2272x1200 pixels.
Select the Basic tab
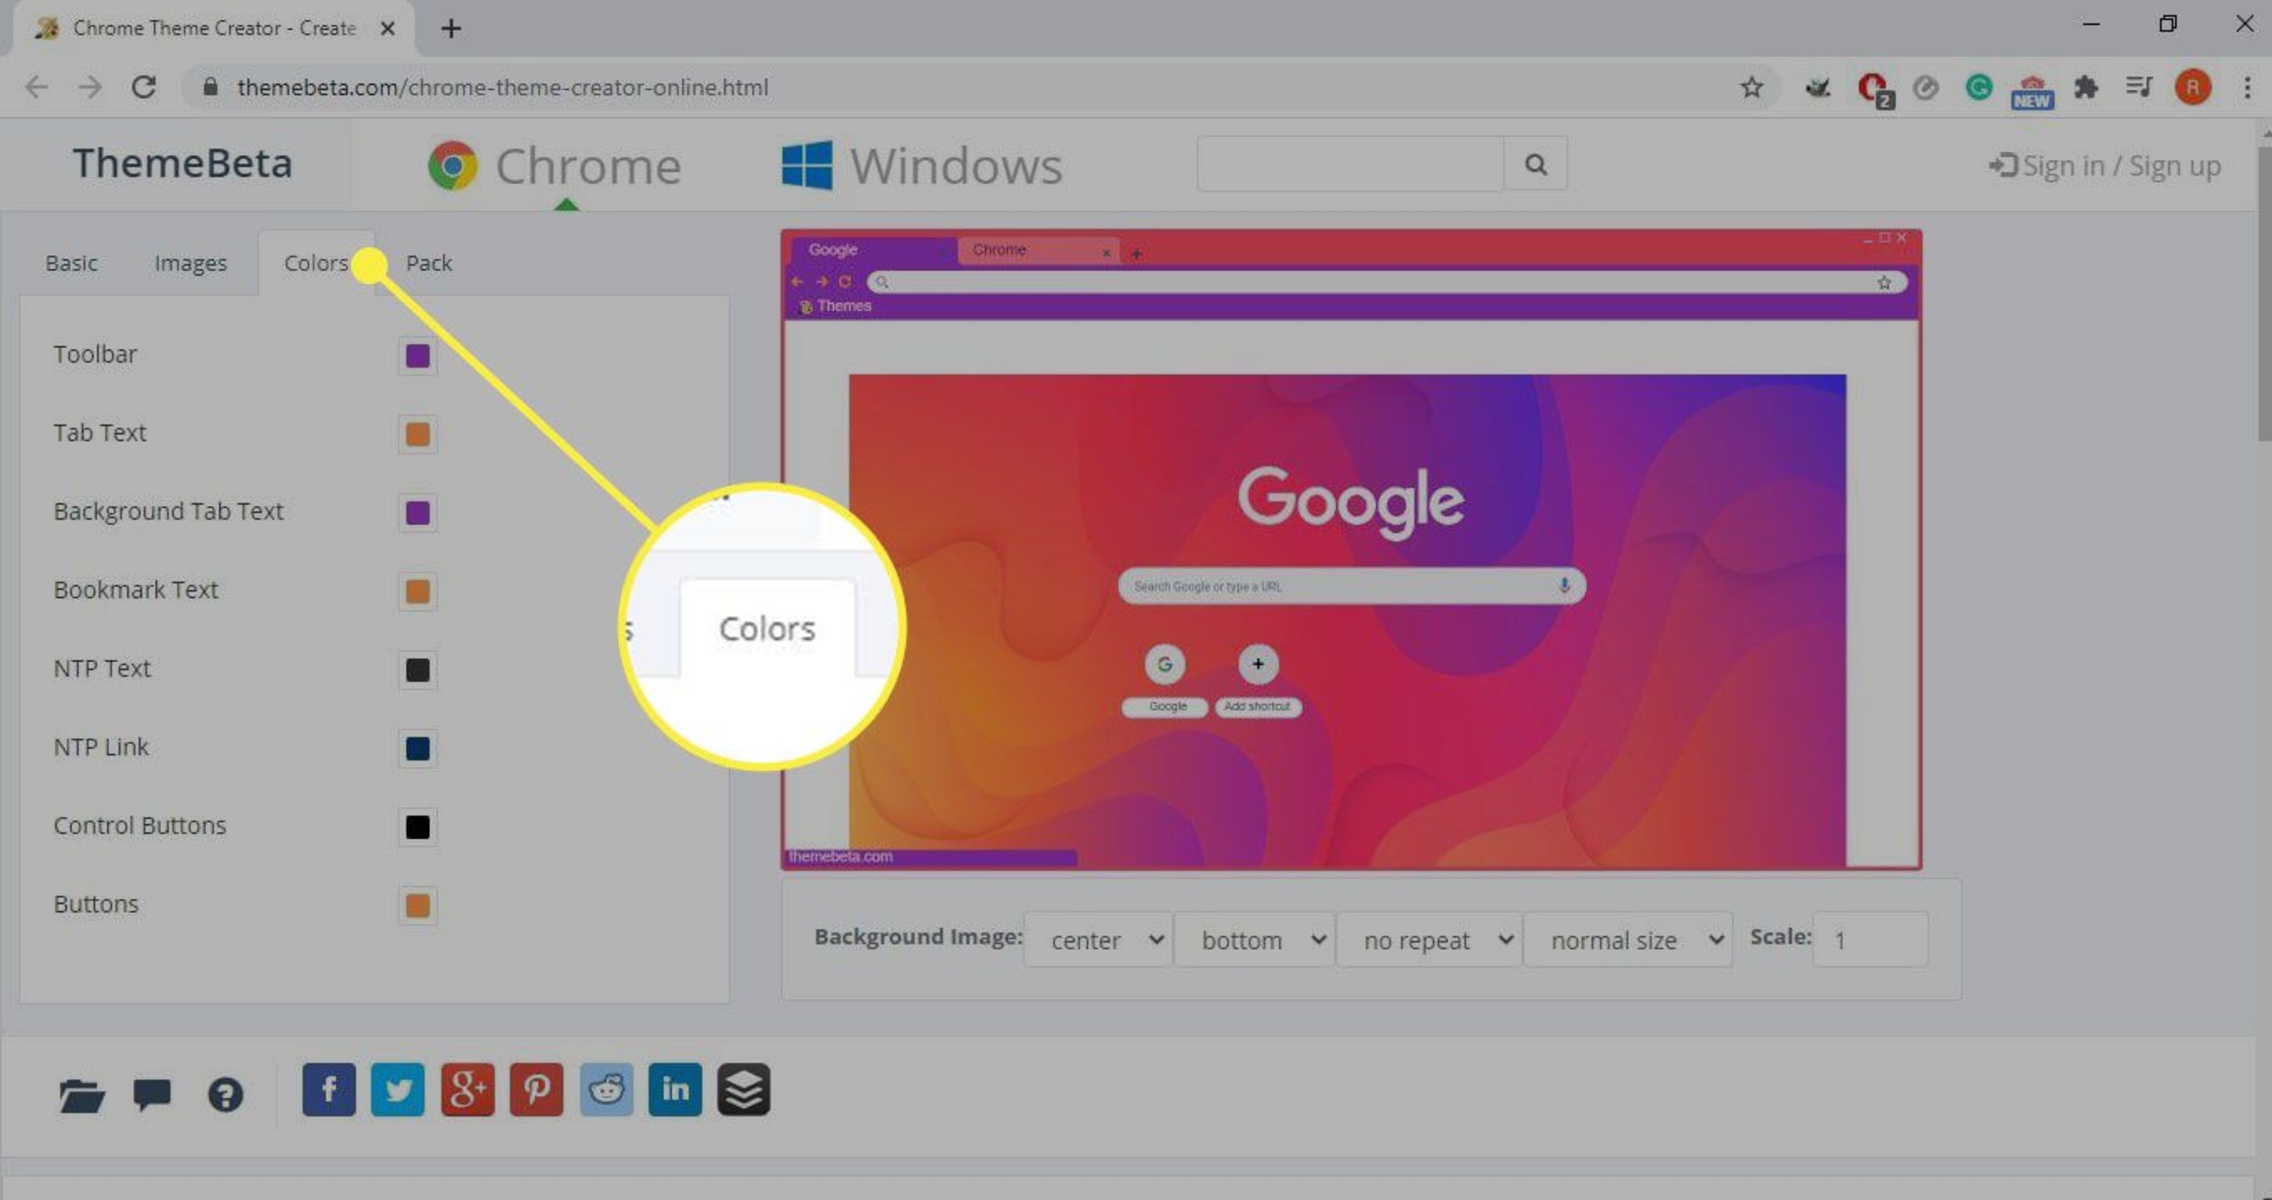(71, 261)
